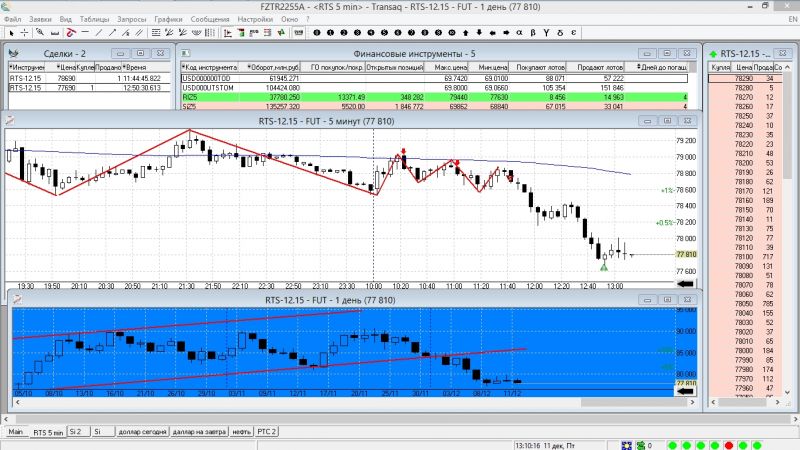Click the red status indicator in status bar

coord(729,445)
